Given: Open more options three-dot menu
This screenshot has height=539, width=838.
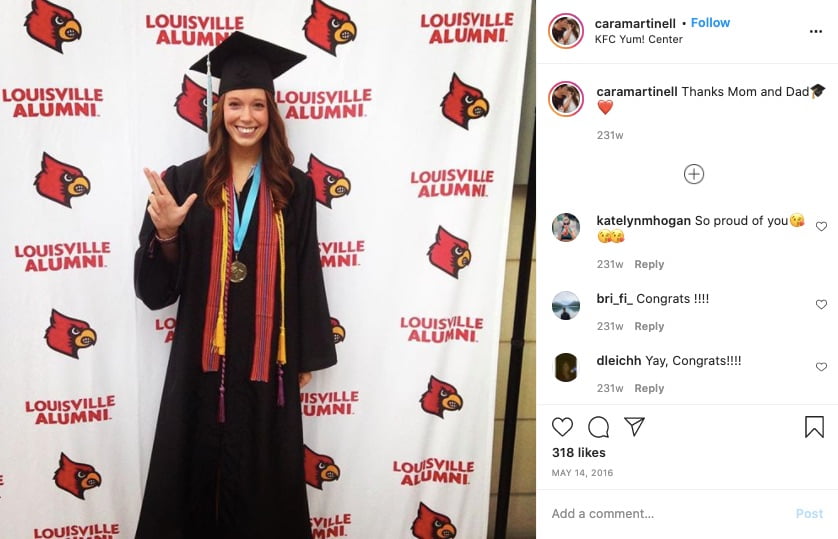Looking at the screenshot, I should coord(816,32).
